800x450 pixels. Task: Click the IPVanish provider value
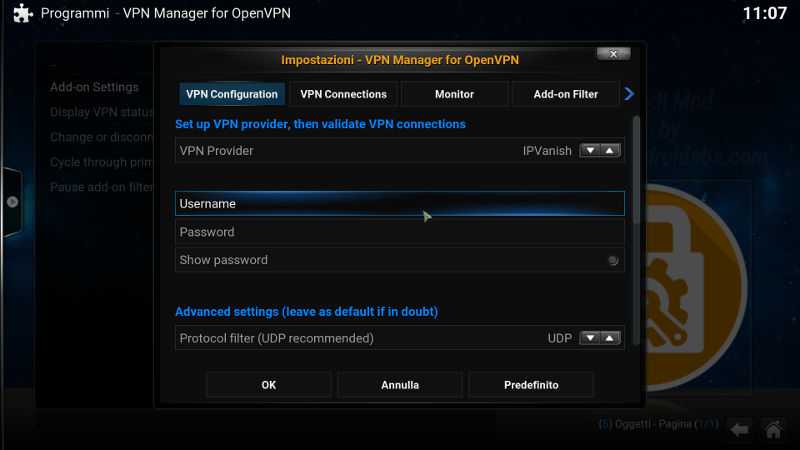[x=547, y=151]
